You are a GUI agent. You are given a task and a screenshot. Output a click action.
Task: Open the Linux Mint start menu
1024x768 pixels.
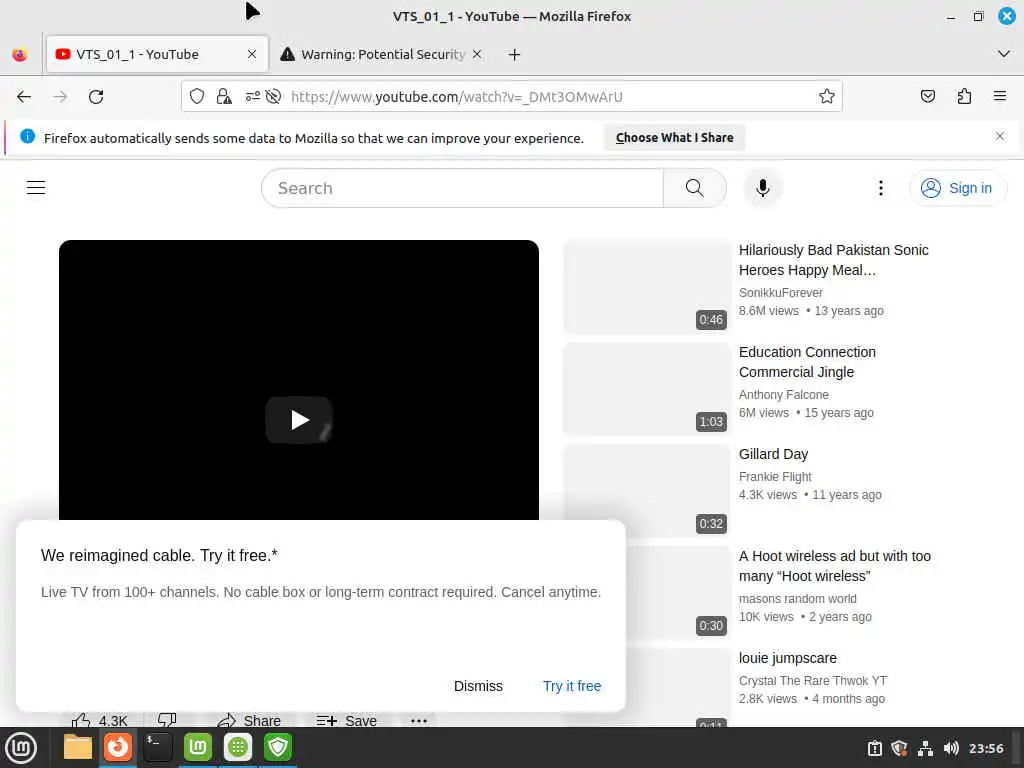coord(21,748)
